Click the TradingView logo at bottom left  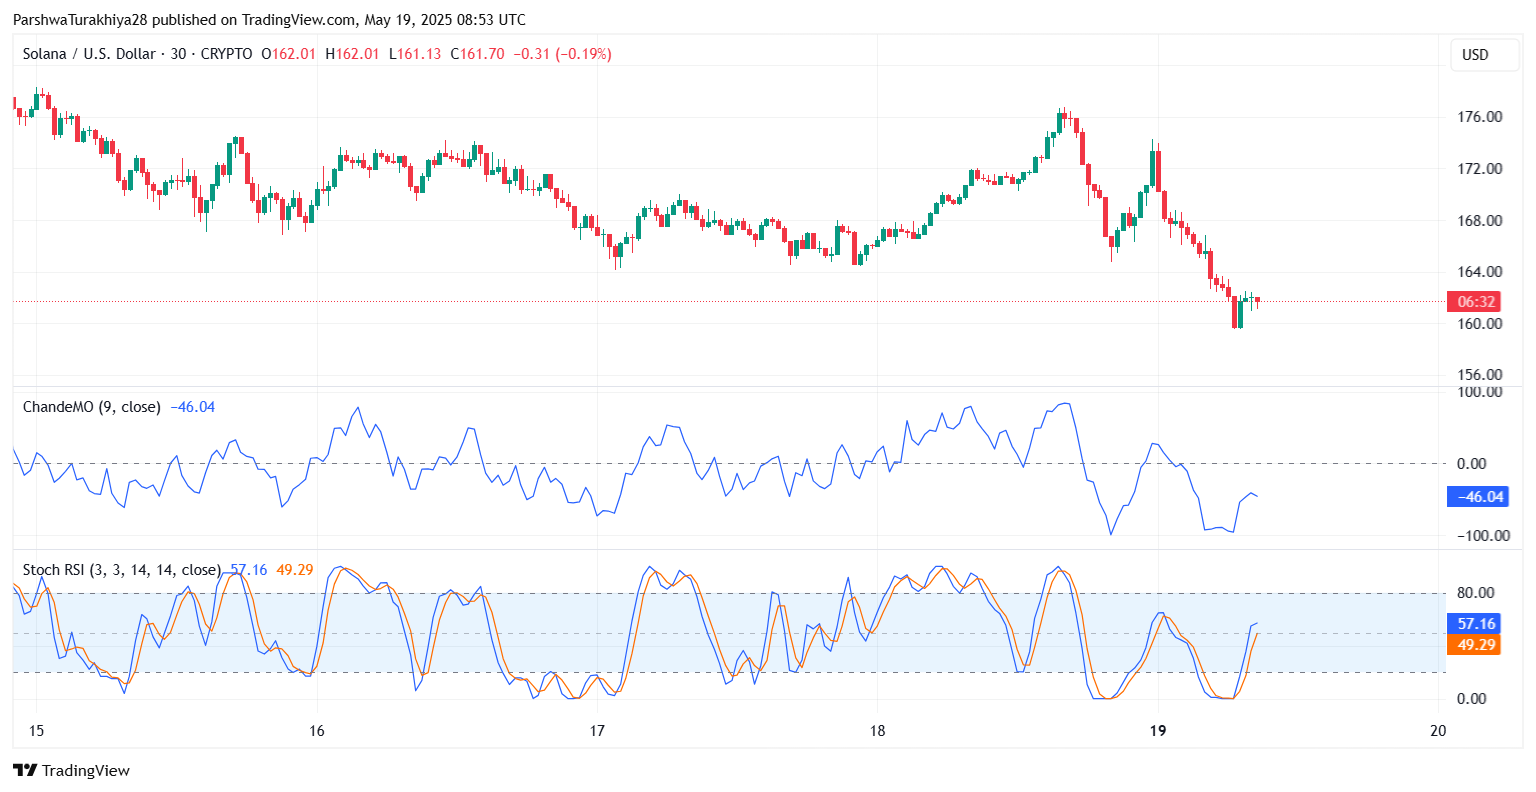click(71, 770)
